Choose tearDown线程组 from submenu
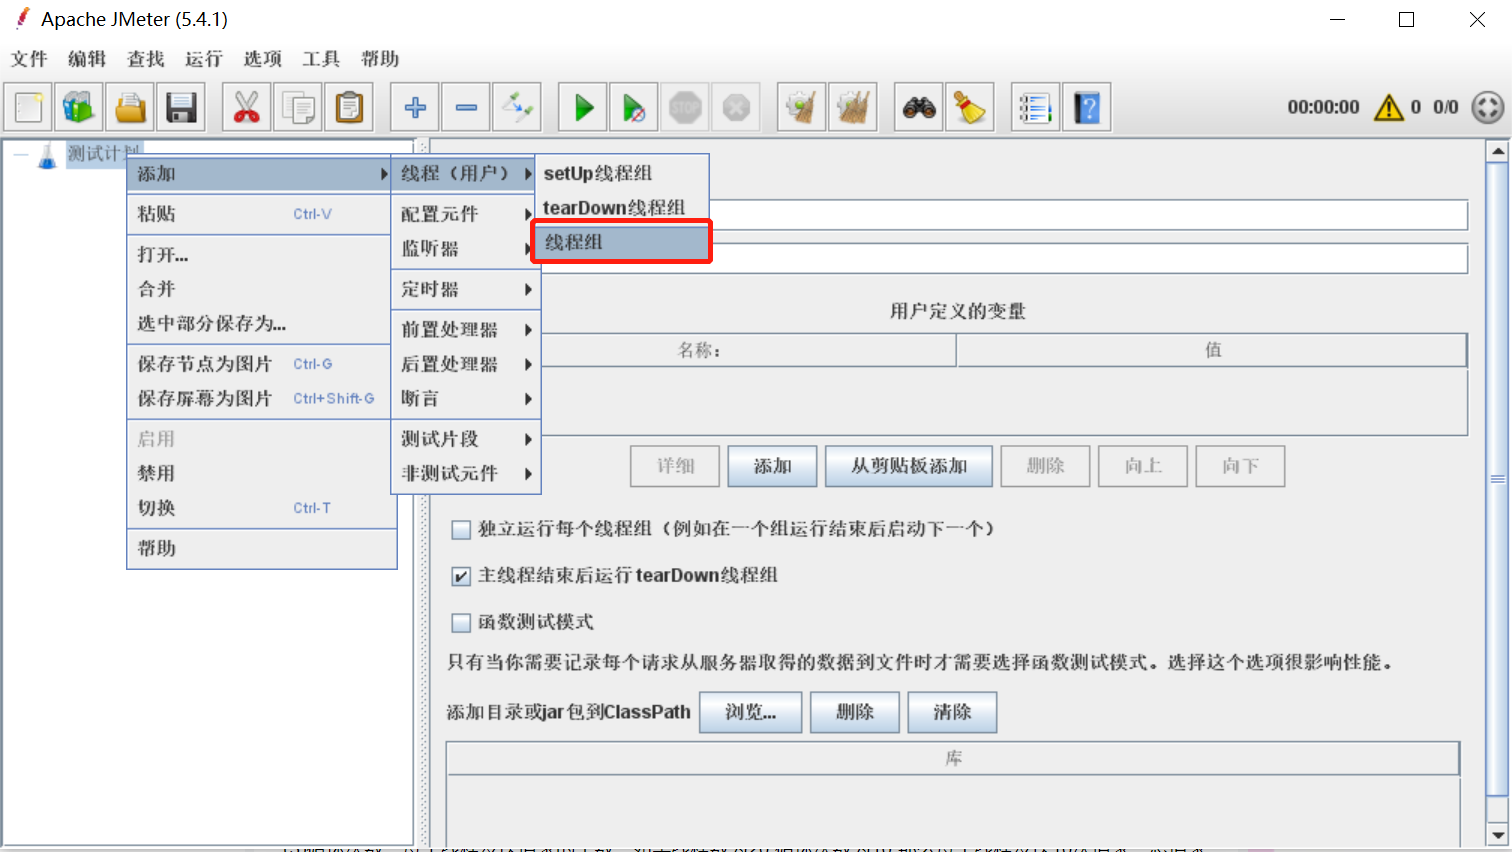The image size is (1512, 852). [x=621, y=208]
